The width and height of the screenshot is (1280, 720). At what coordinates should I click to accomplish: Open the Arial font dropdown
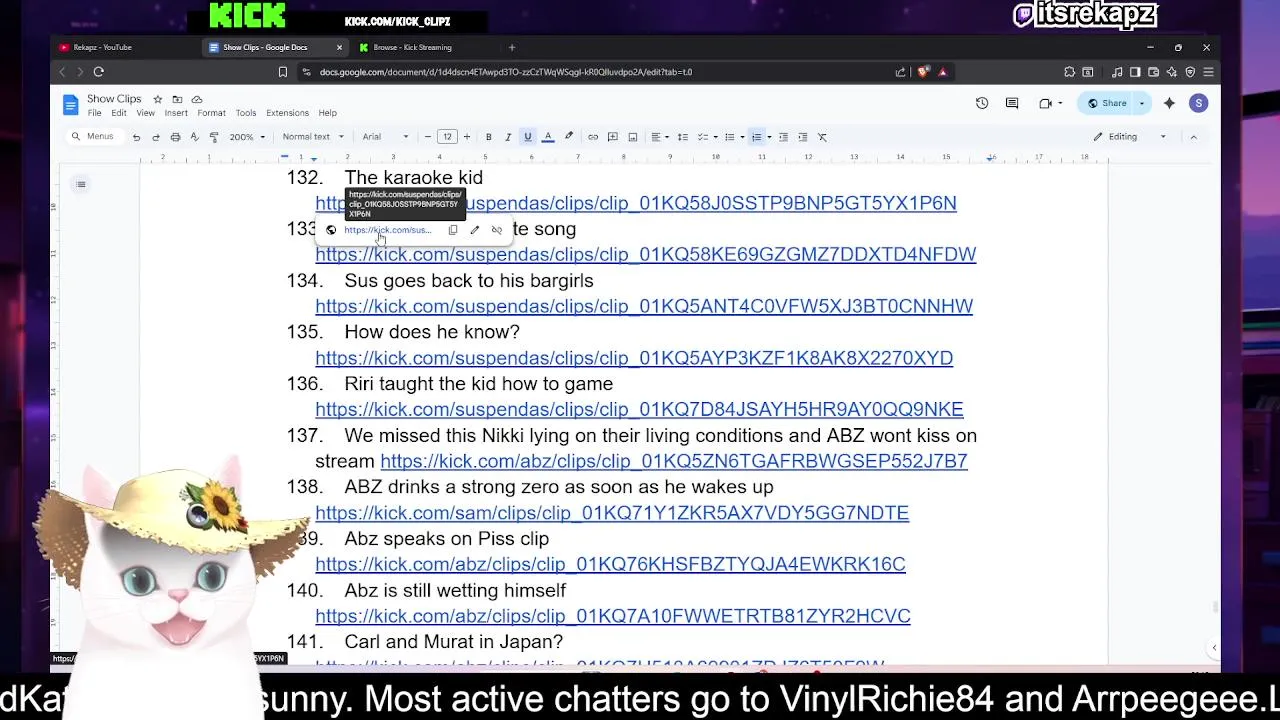click(386, 137)
